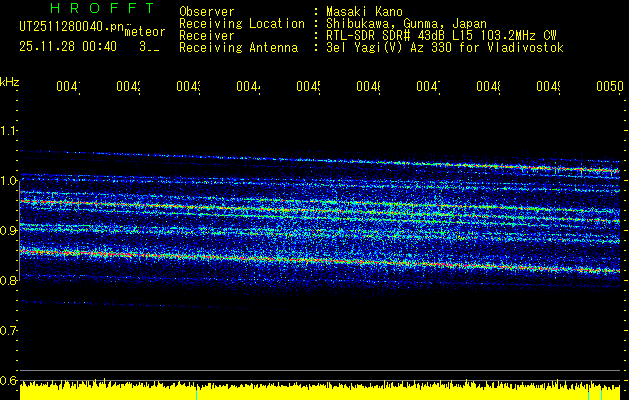Image resolution: width=629 pixels, height=400 pixels.
Task: Click the 0050 time marker
Action: click(609, 88)
